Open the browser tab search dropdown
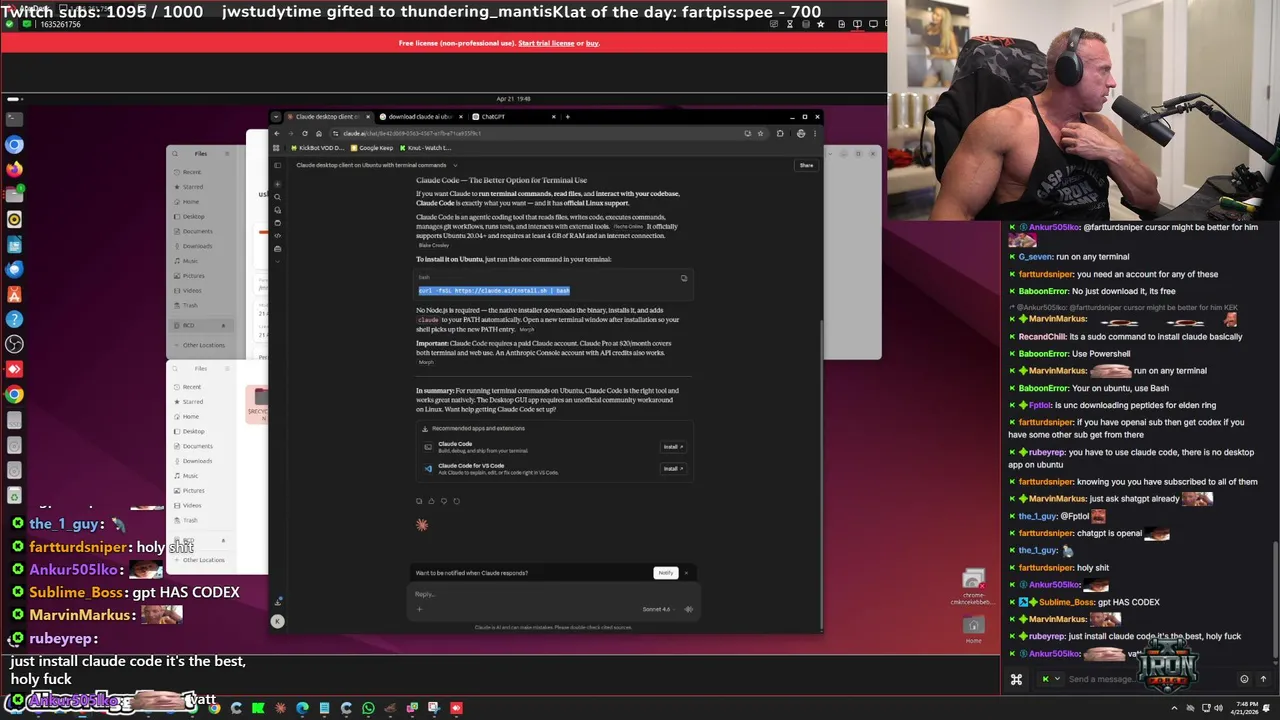This screenshot has width=1280, height=720. (x=276, y=117)
